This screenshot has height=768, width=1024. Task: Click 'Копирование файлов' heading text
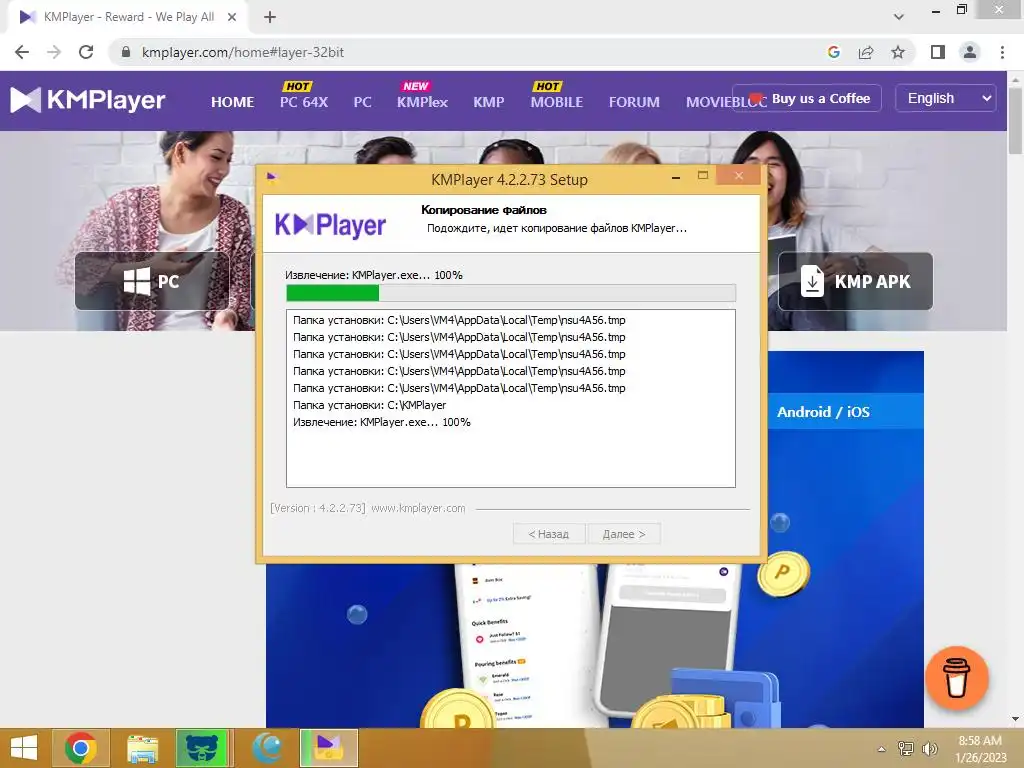pos(484,210)
